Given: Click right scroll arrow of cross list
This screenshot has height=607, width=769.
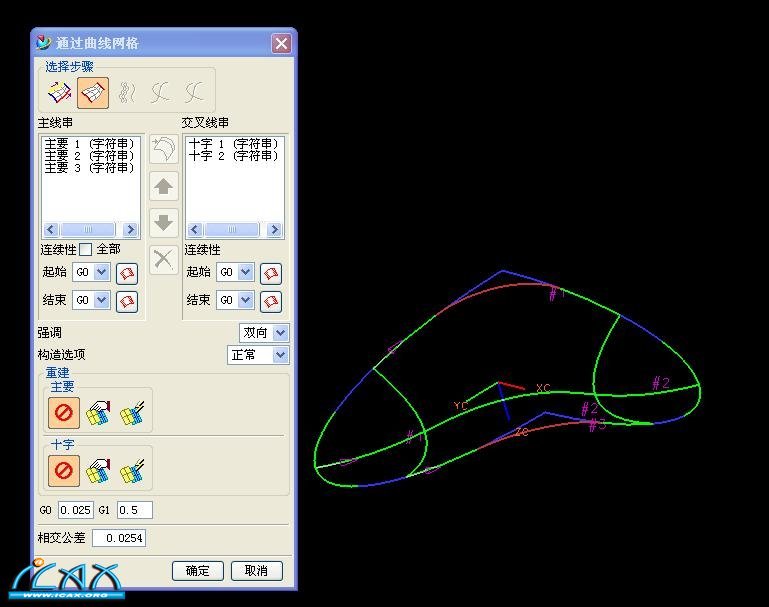Looking at the screenshot, I should (x=274, y=229).
